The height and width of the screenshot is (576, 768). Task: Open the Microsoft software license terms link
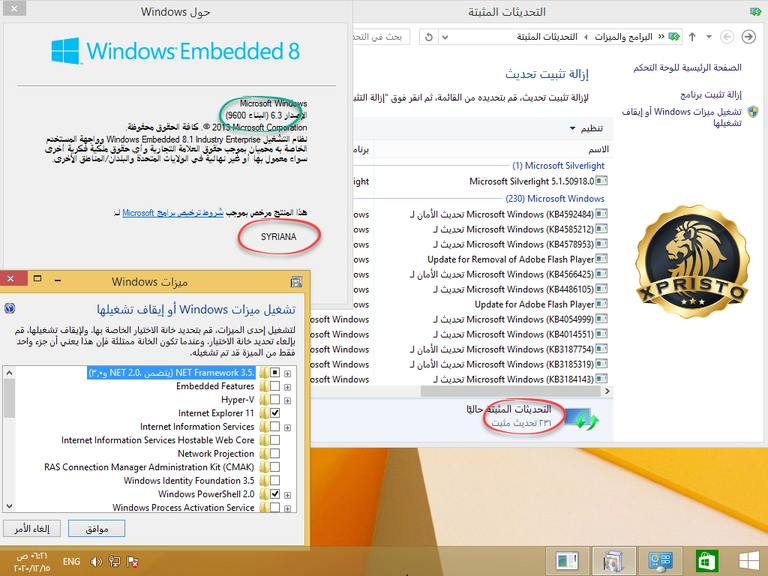[172, 213]
